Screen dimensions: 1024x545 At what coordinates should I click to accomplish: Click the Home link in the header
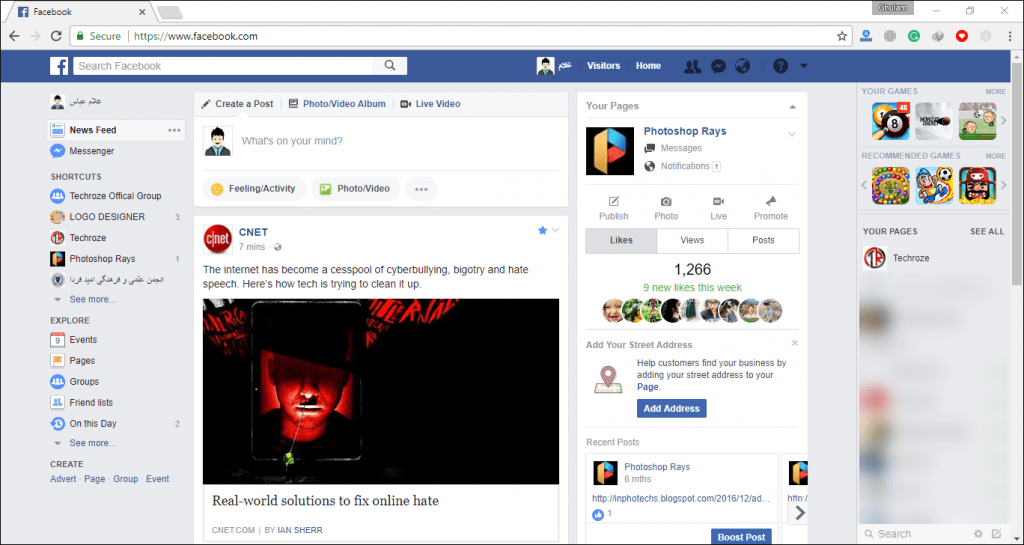pyautogui.click(x=648, y=66)
